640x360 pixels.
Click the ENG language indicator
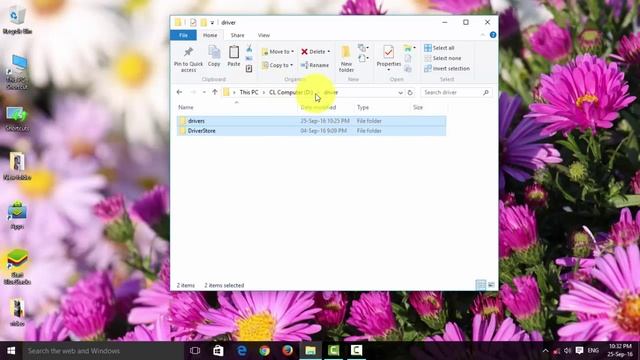(x=593, y=351)
